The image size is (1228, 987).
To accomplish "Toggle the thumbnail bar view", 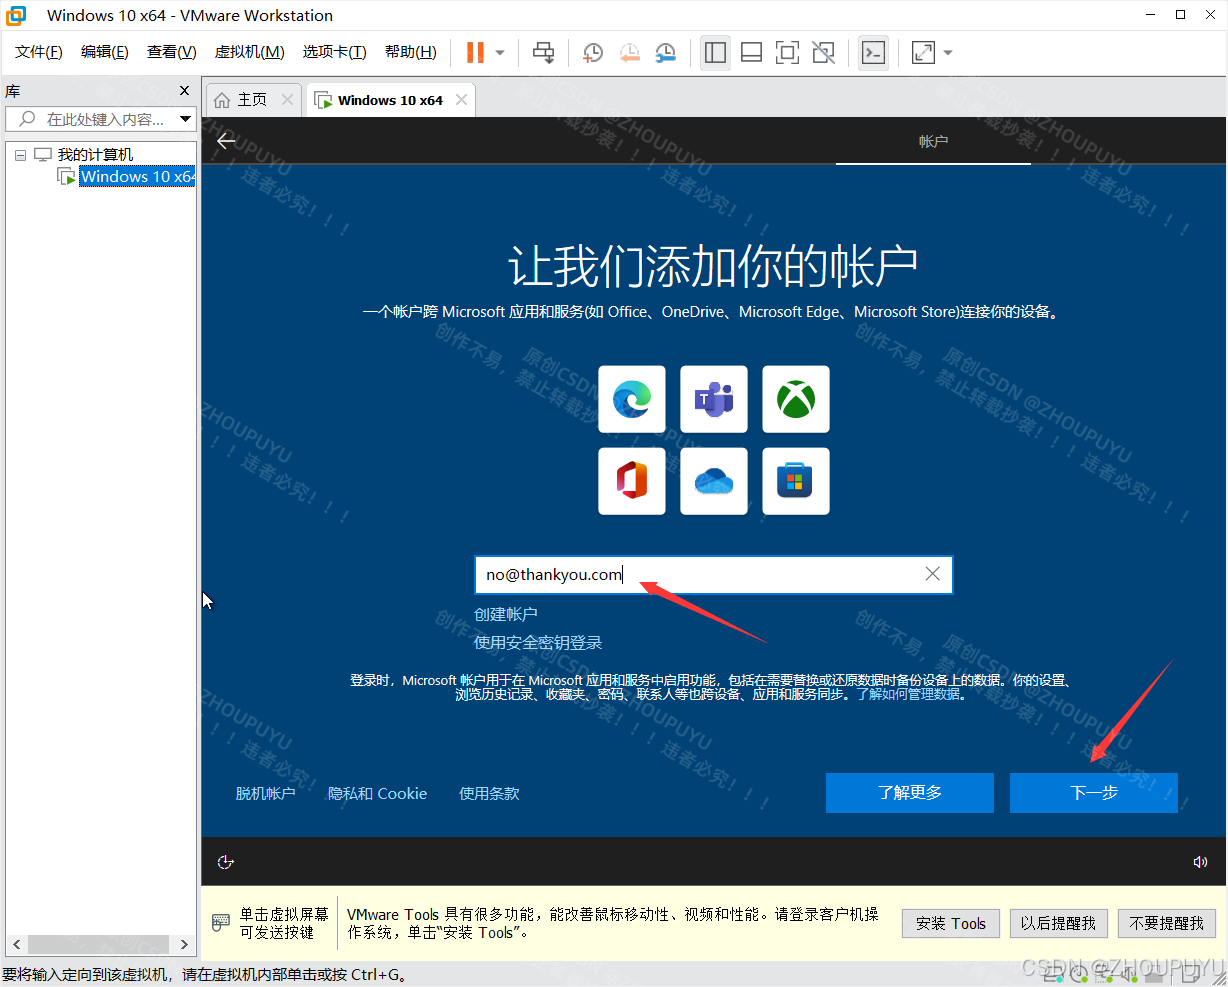I will (751, 52).
